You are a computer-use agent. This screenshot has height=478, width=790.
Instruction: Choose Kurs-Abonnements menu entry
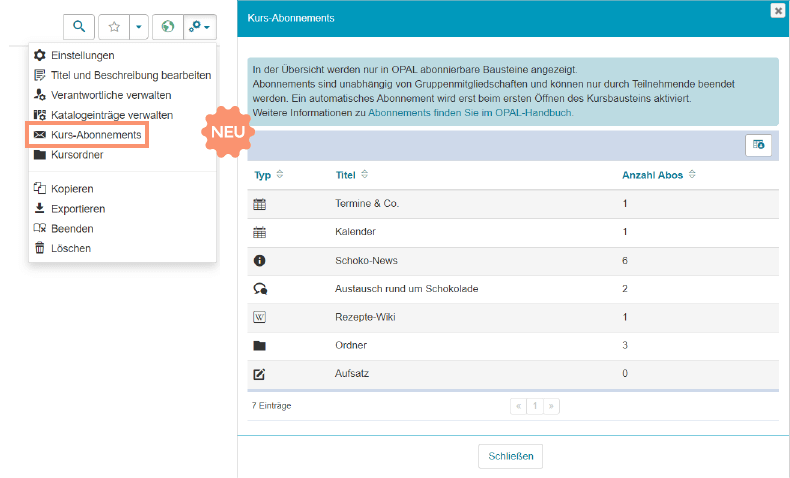[95, 134]
